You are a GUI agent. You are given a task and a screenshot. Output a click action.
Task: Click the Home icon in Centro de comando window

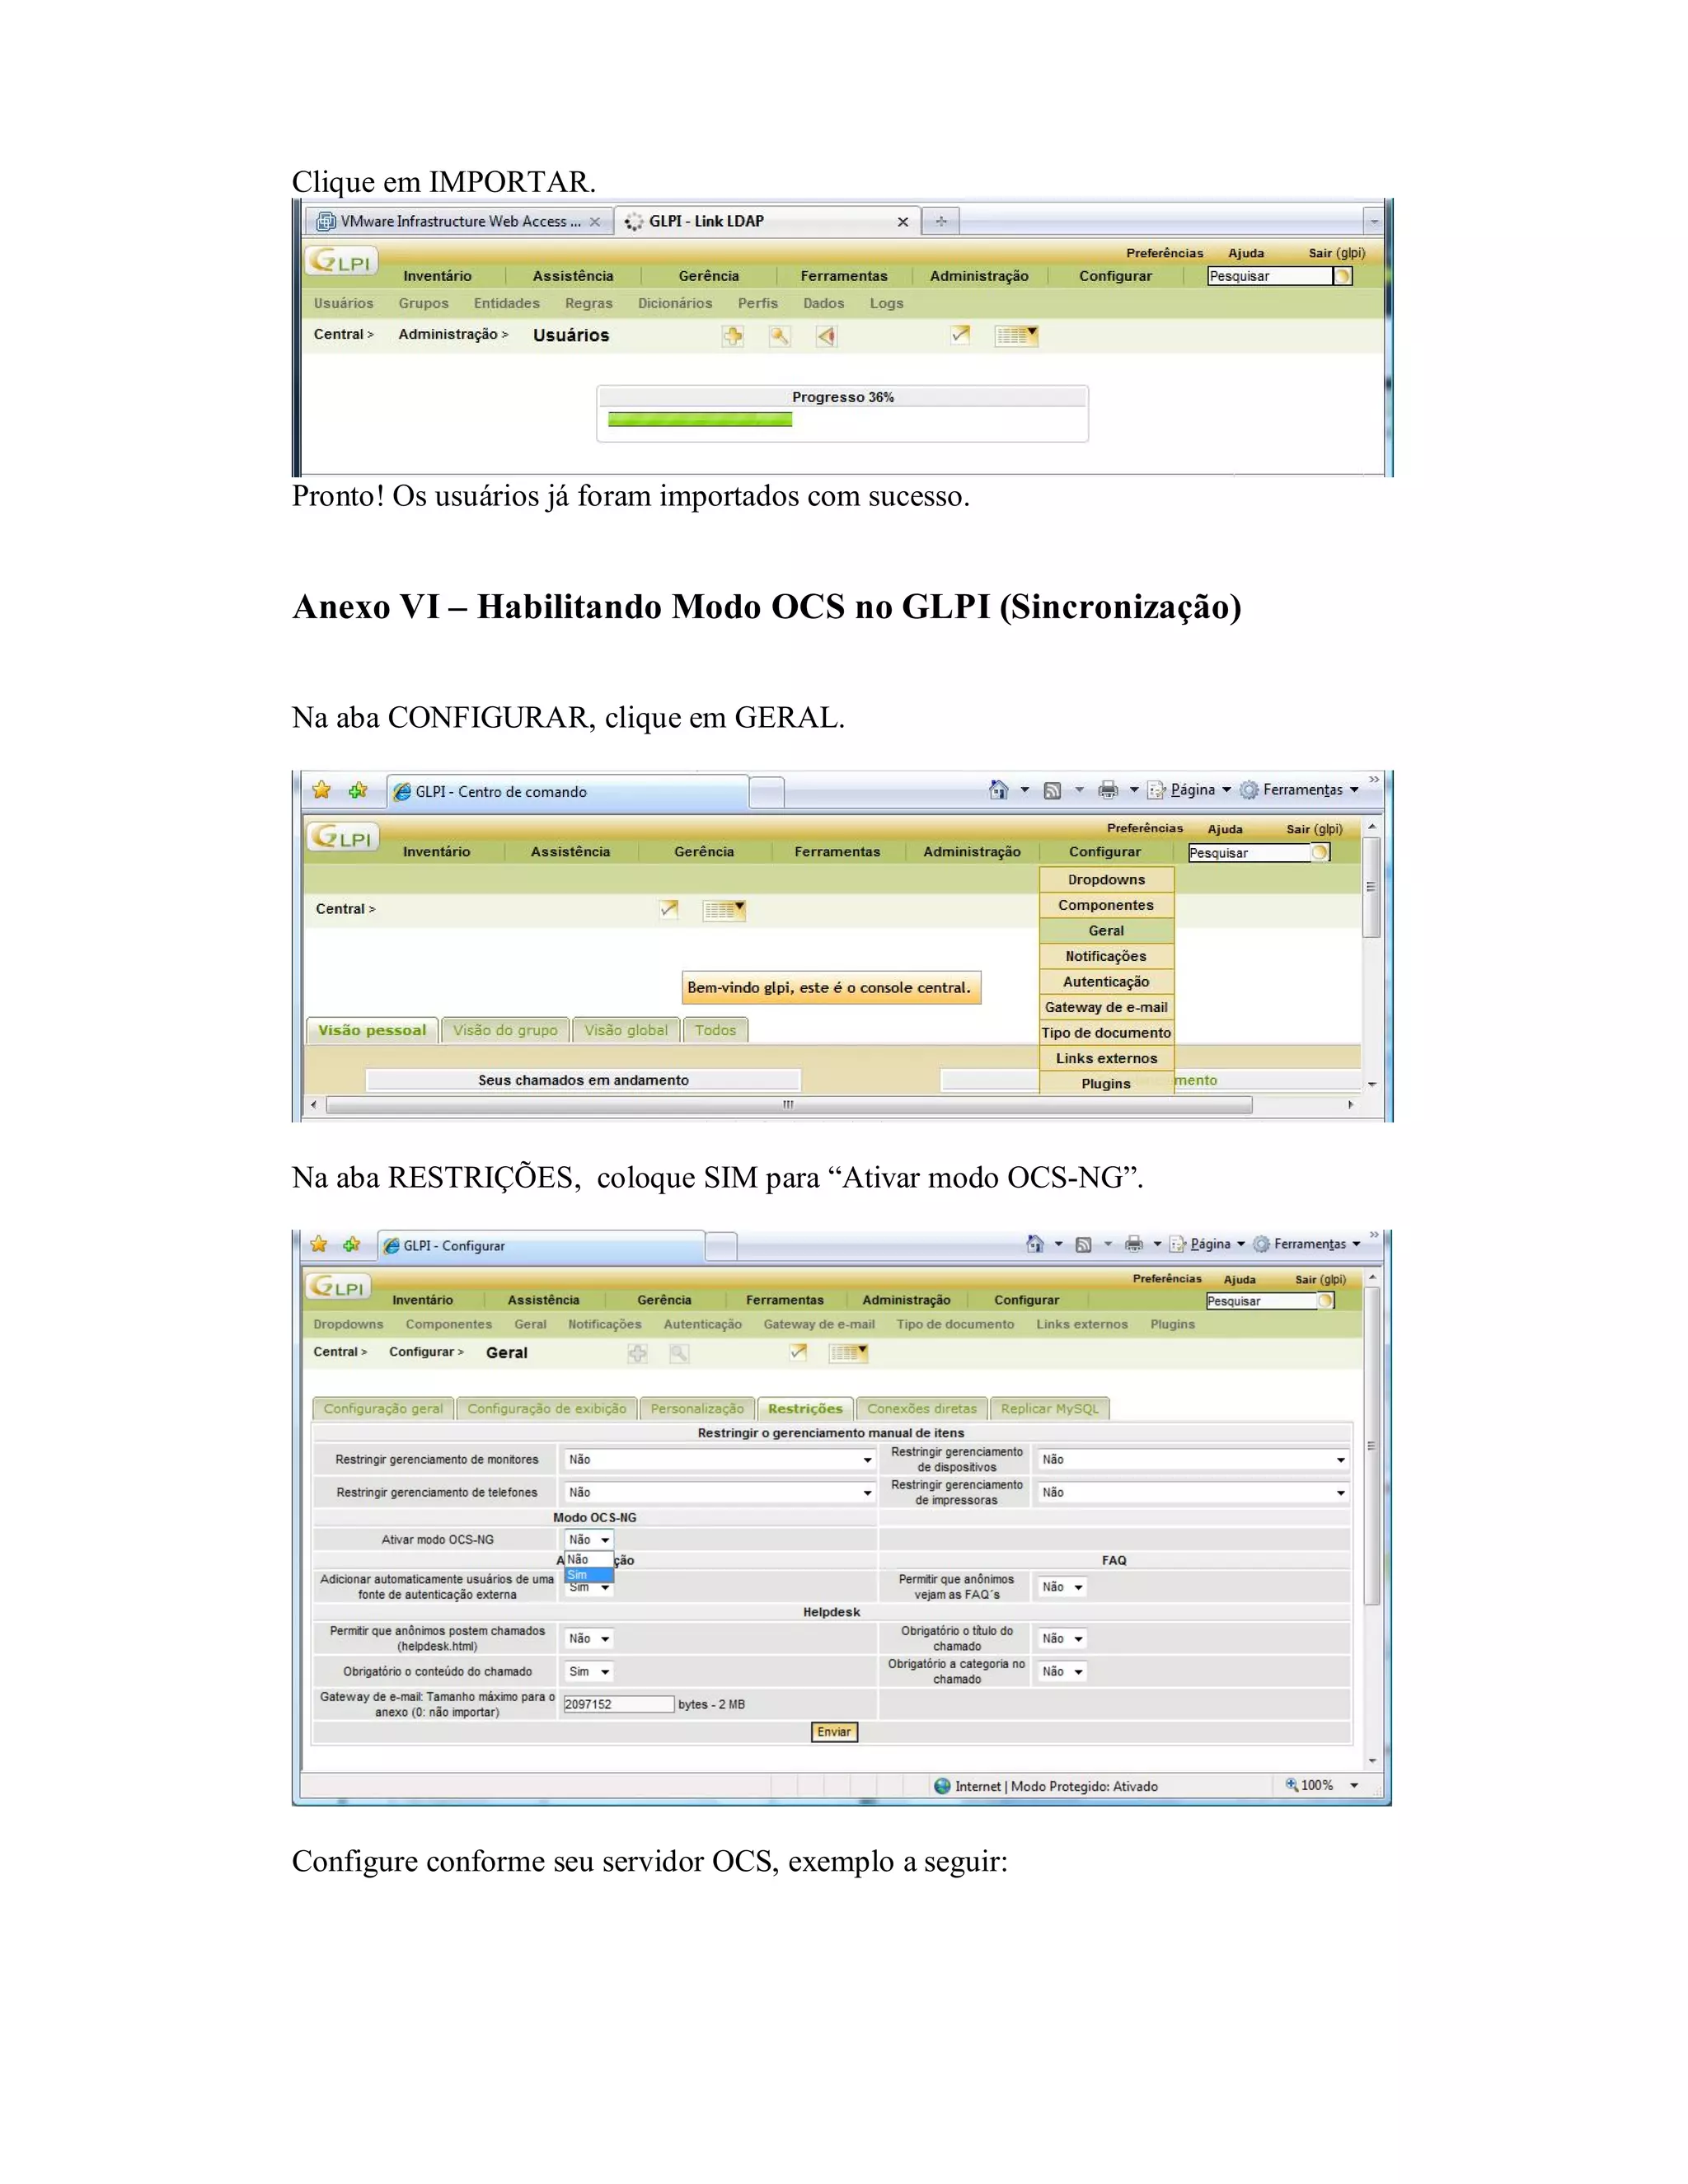(998, 790)
